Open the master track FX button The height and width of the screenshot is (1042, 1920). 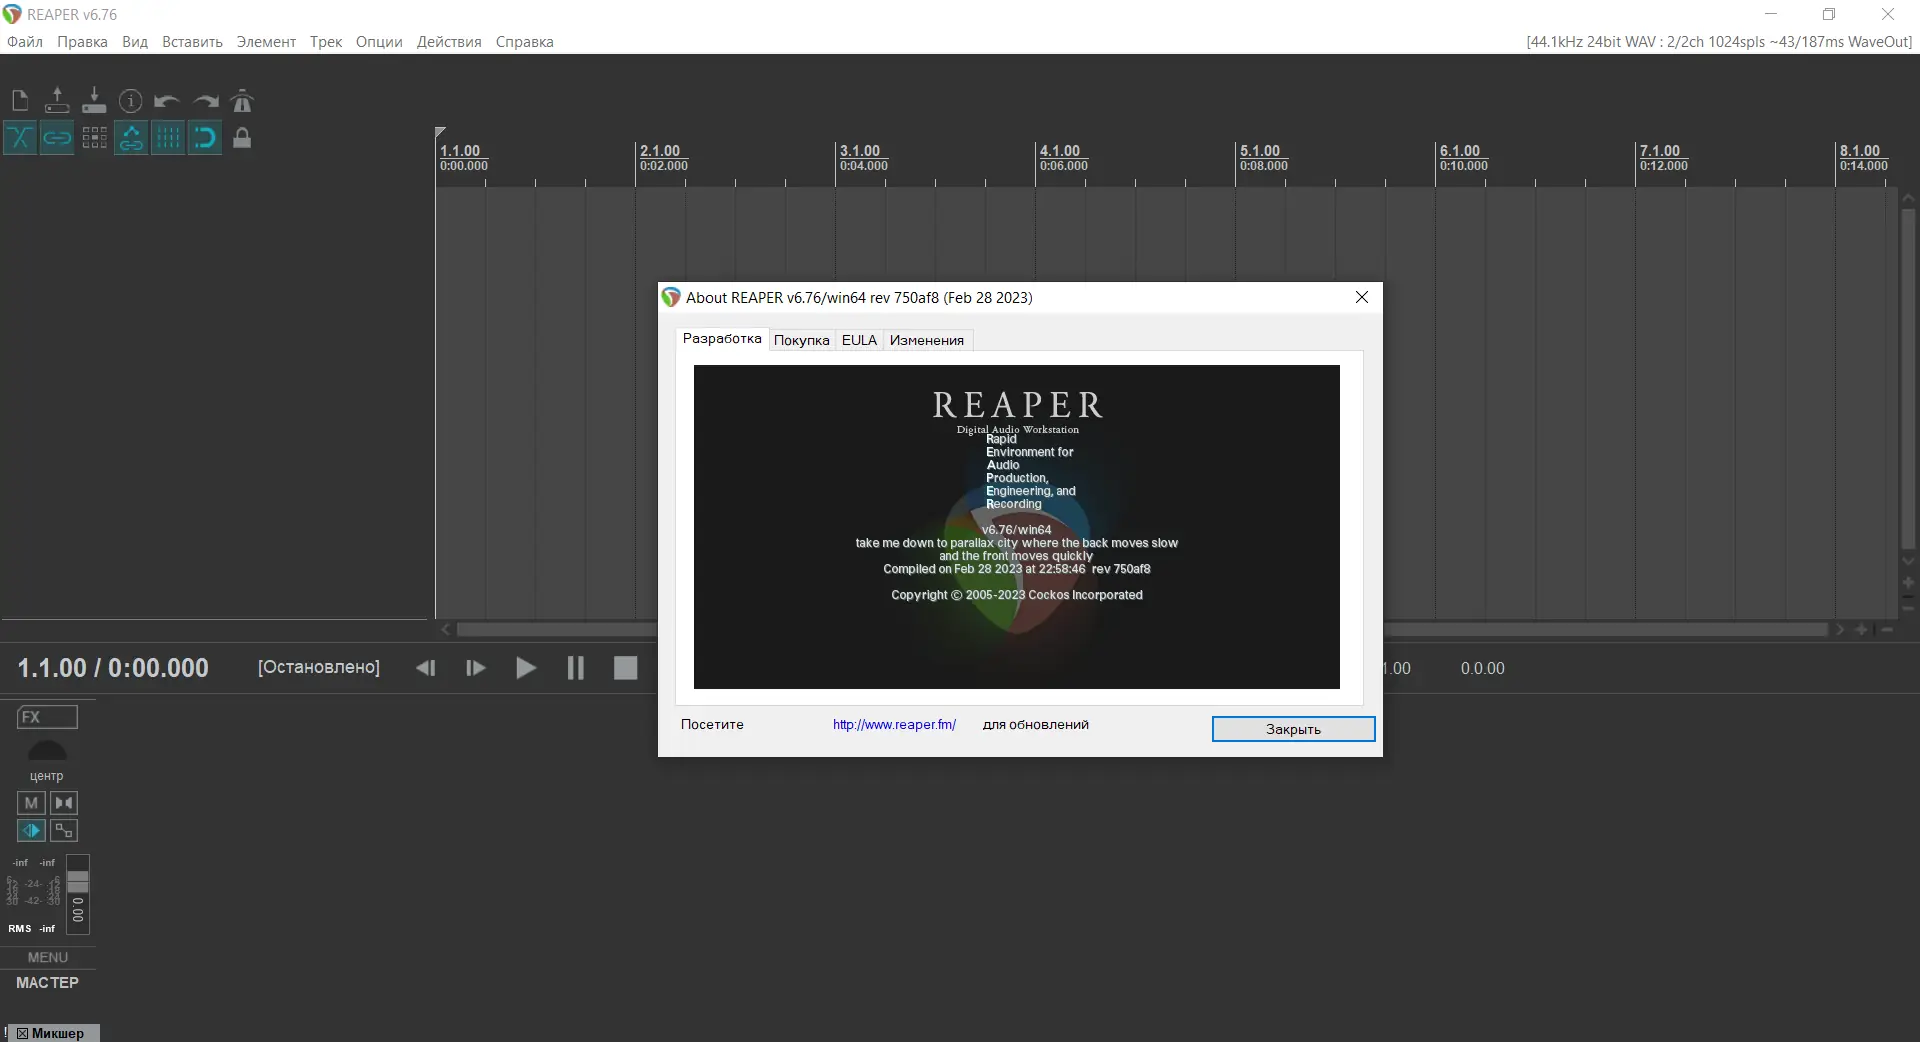coord(47,717)
